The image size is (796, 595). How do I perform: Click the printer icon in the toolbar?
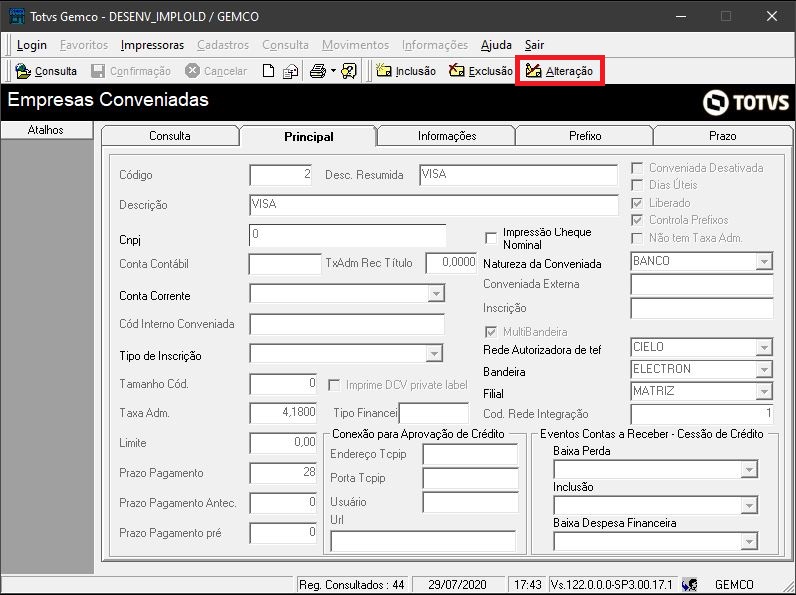pos(318,71)
